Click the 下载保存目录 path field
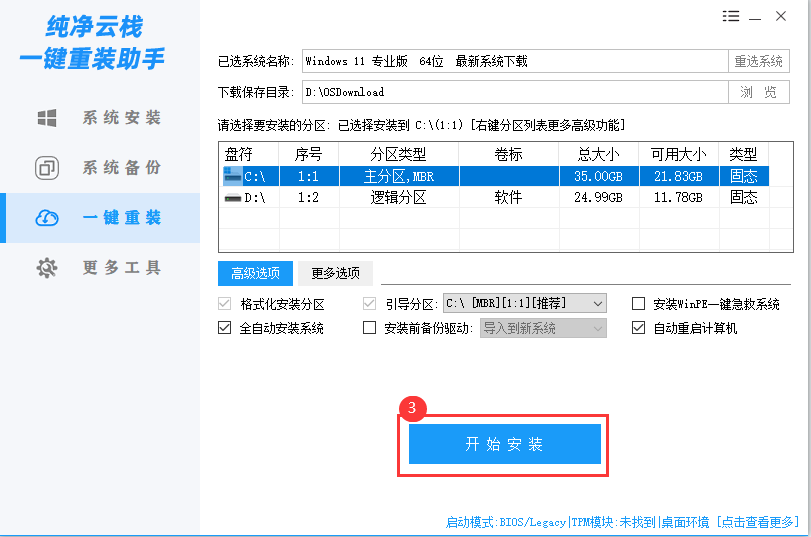The image size is (811, 537). 514,92
